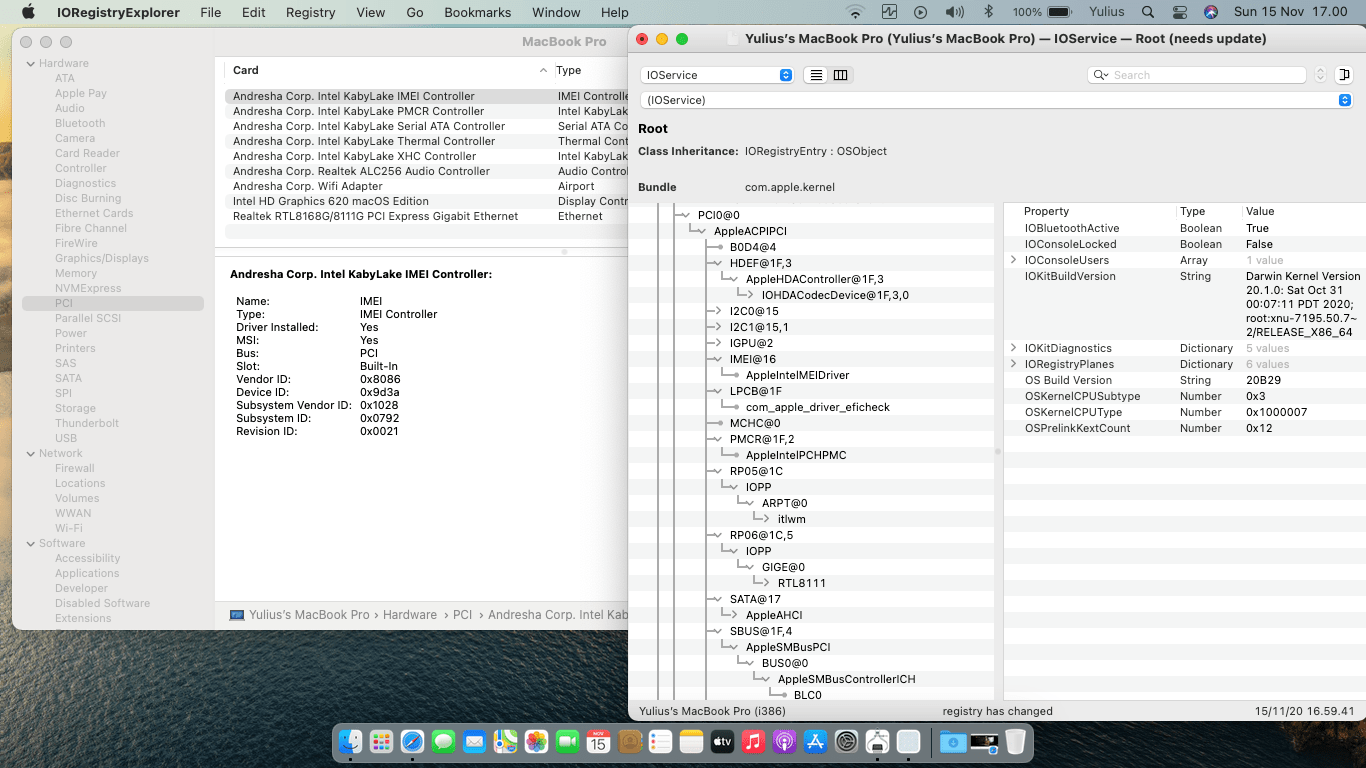Select Realtek RTL8168G/8111G PCI Express Gigabit Ethernet row
Viewport: 1366px width, 768px height.
point(427,216)
